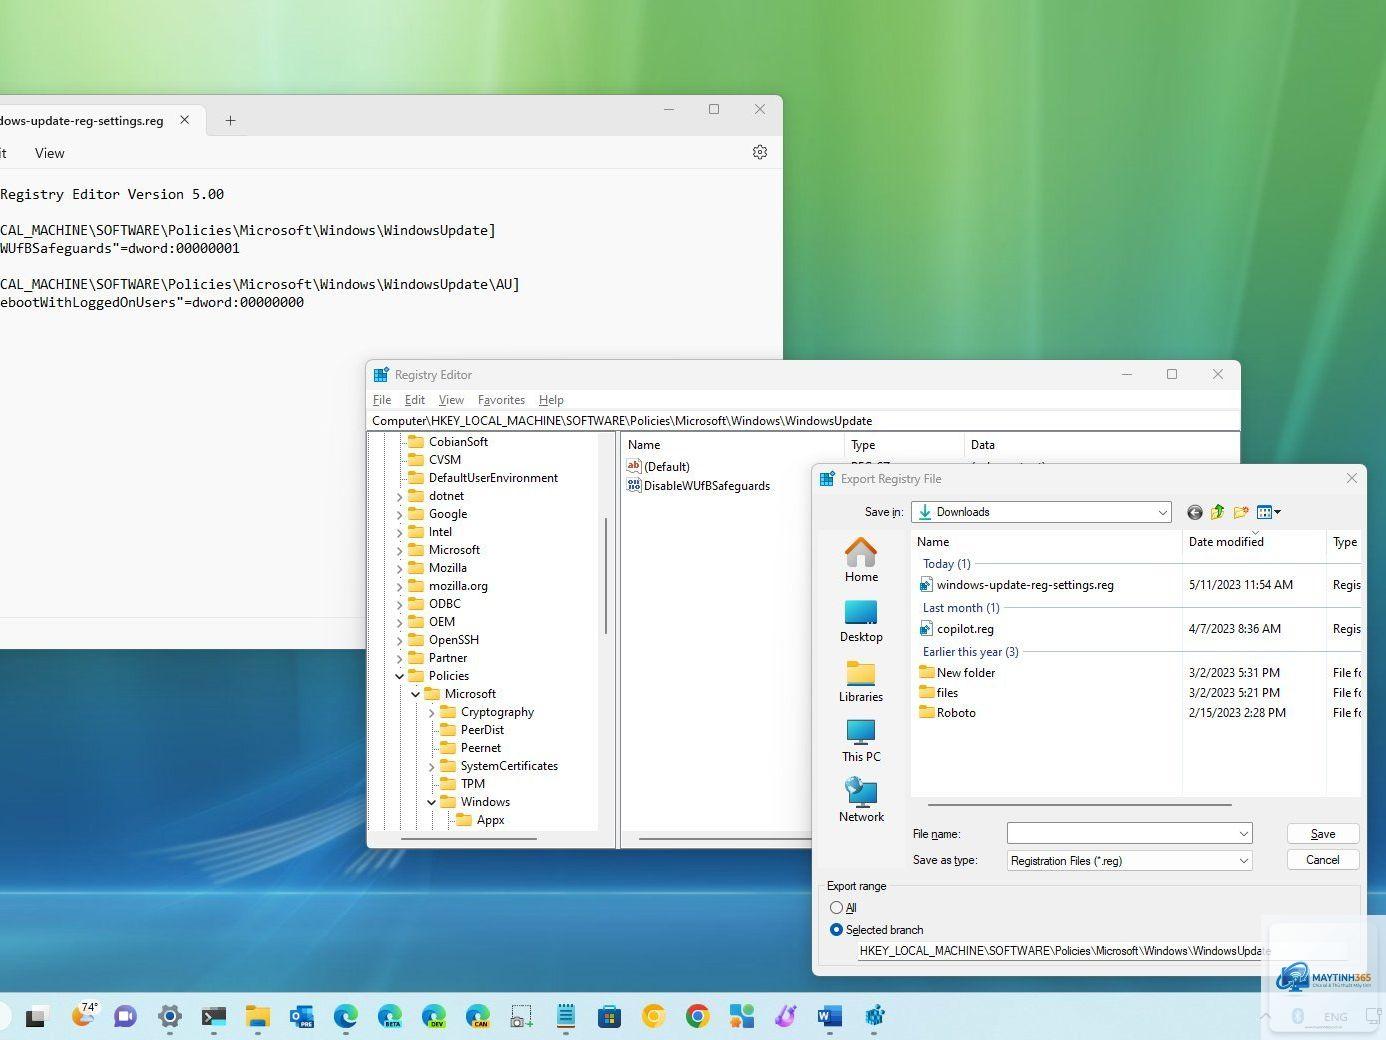The height and width of the screenshot is (1040, 1386).
Task: Open Chrome Canary yellow icon in the taskbar
Action: (654, 1017)
